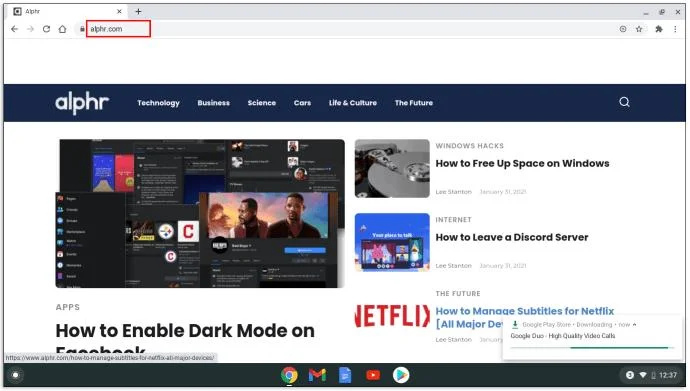The height and width of the screenshot is (391, 690).
Task: Click Lee Stanton under the Windows article
Action: tap(453, 192)
